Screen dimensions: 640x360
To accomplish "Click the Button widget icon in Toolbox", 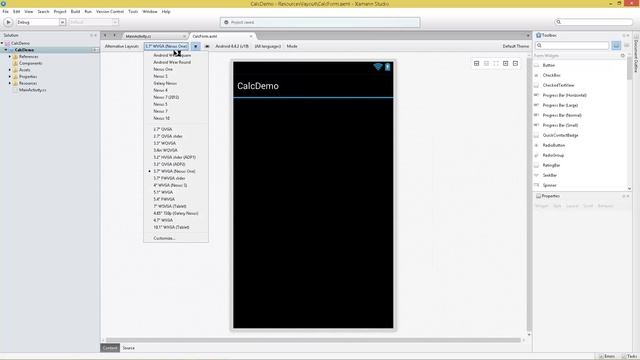I will 537,65.
